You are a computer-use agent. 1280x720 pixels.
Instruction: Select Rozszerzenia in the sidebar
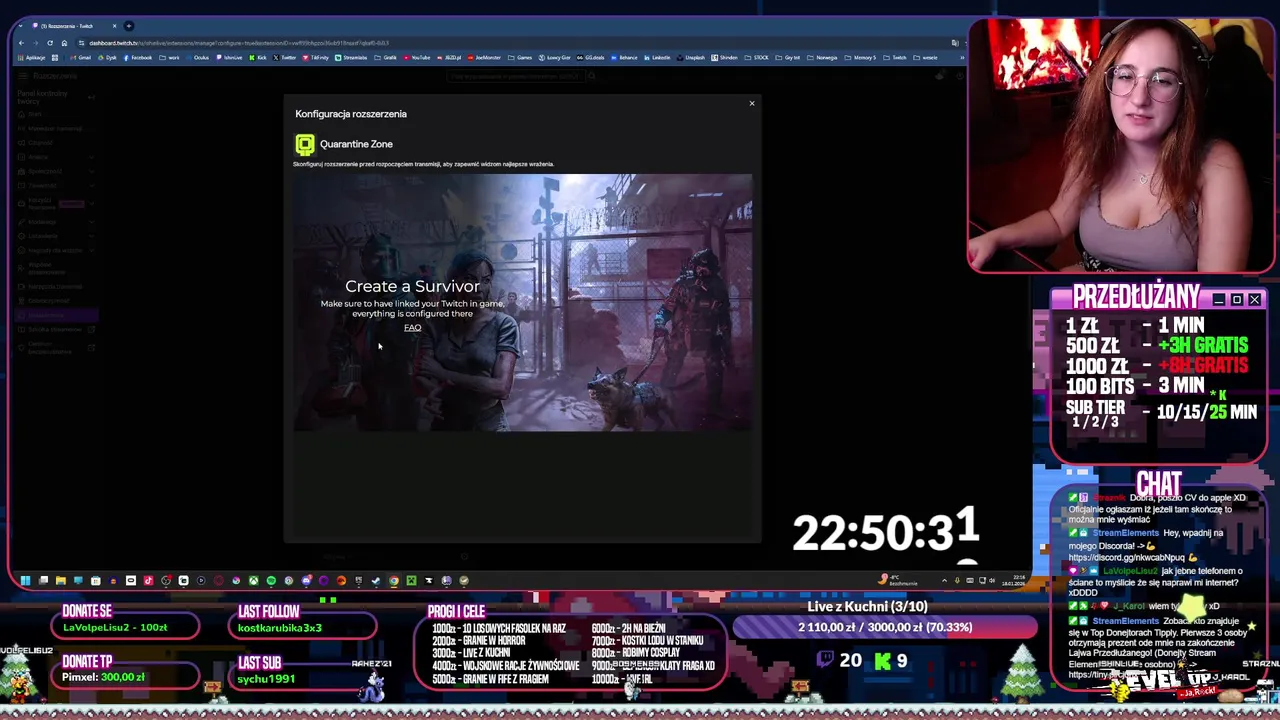[55, 314]
